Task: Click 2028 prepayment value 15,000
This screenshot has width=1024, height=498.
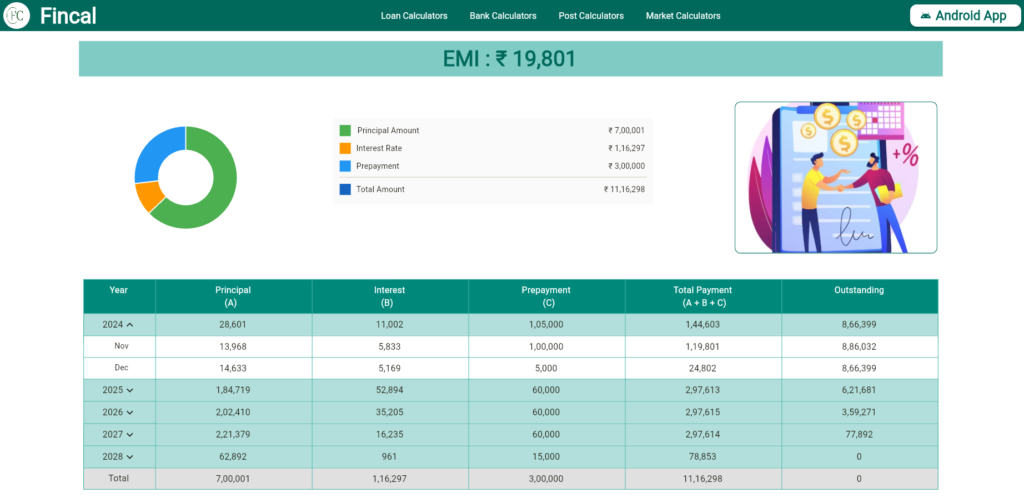Action: pyautogui.click(x=546, y=456)
